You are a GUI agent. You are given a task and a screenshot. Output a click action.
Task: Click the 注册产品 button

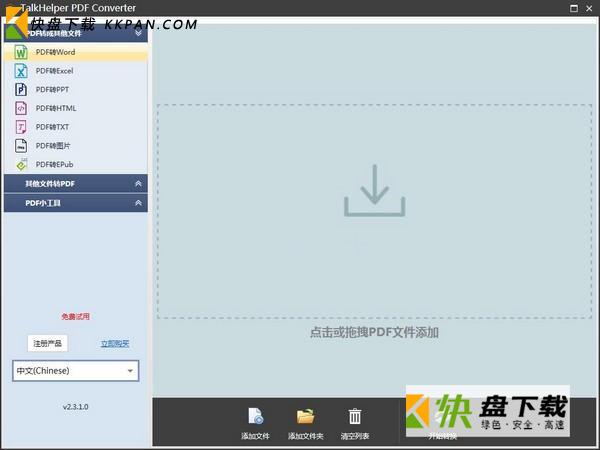click(47, 343)
